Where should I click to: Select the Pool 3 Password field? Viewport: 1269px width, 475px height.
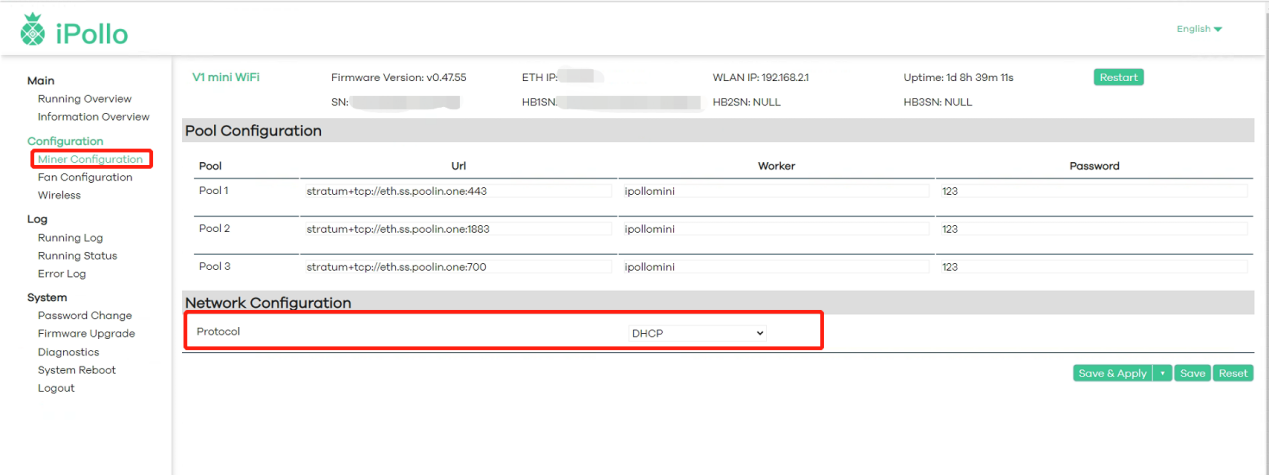point(1092,267)
